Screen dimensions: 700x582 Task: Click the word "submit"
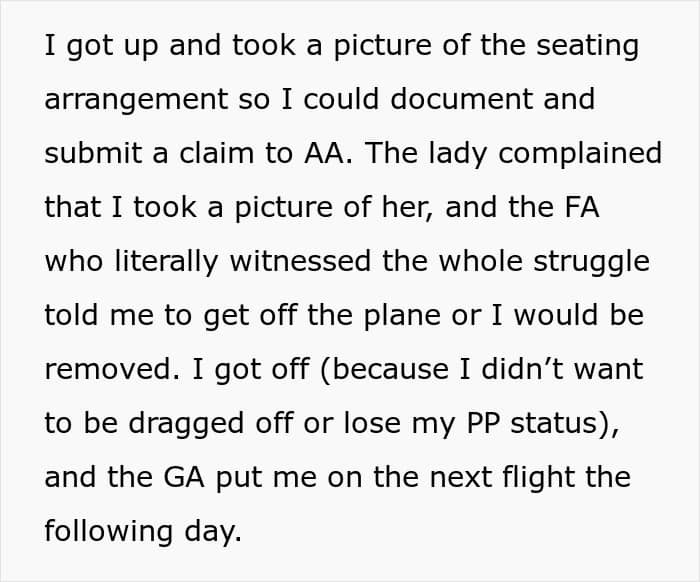click(93, 153)
